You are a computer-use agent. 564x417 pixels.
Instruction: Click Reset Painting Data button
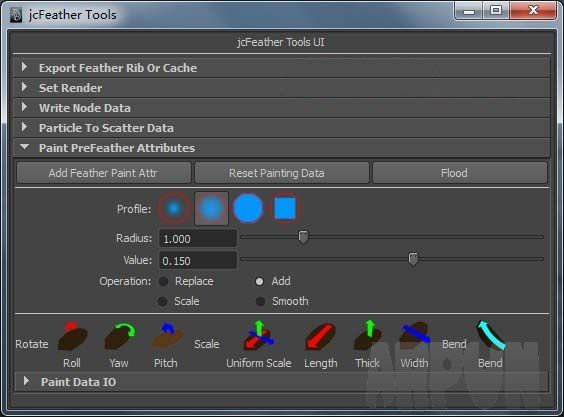[282, 173]
